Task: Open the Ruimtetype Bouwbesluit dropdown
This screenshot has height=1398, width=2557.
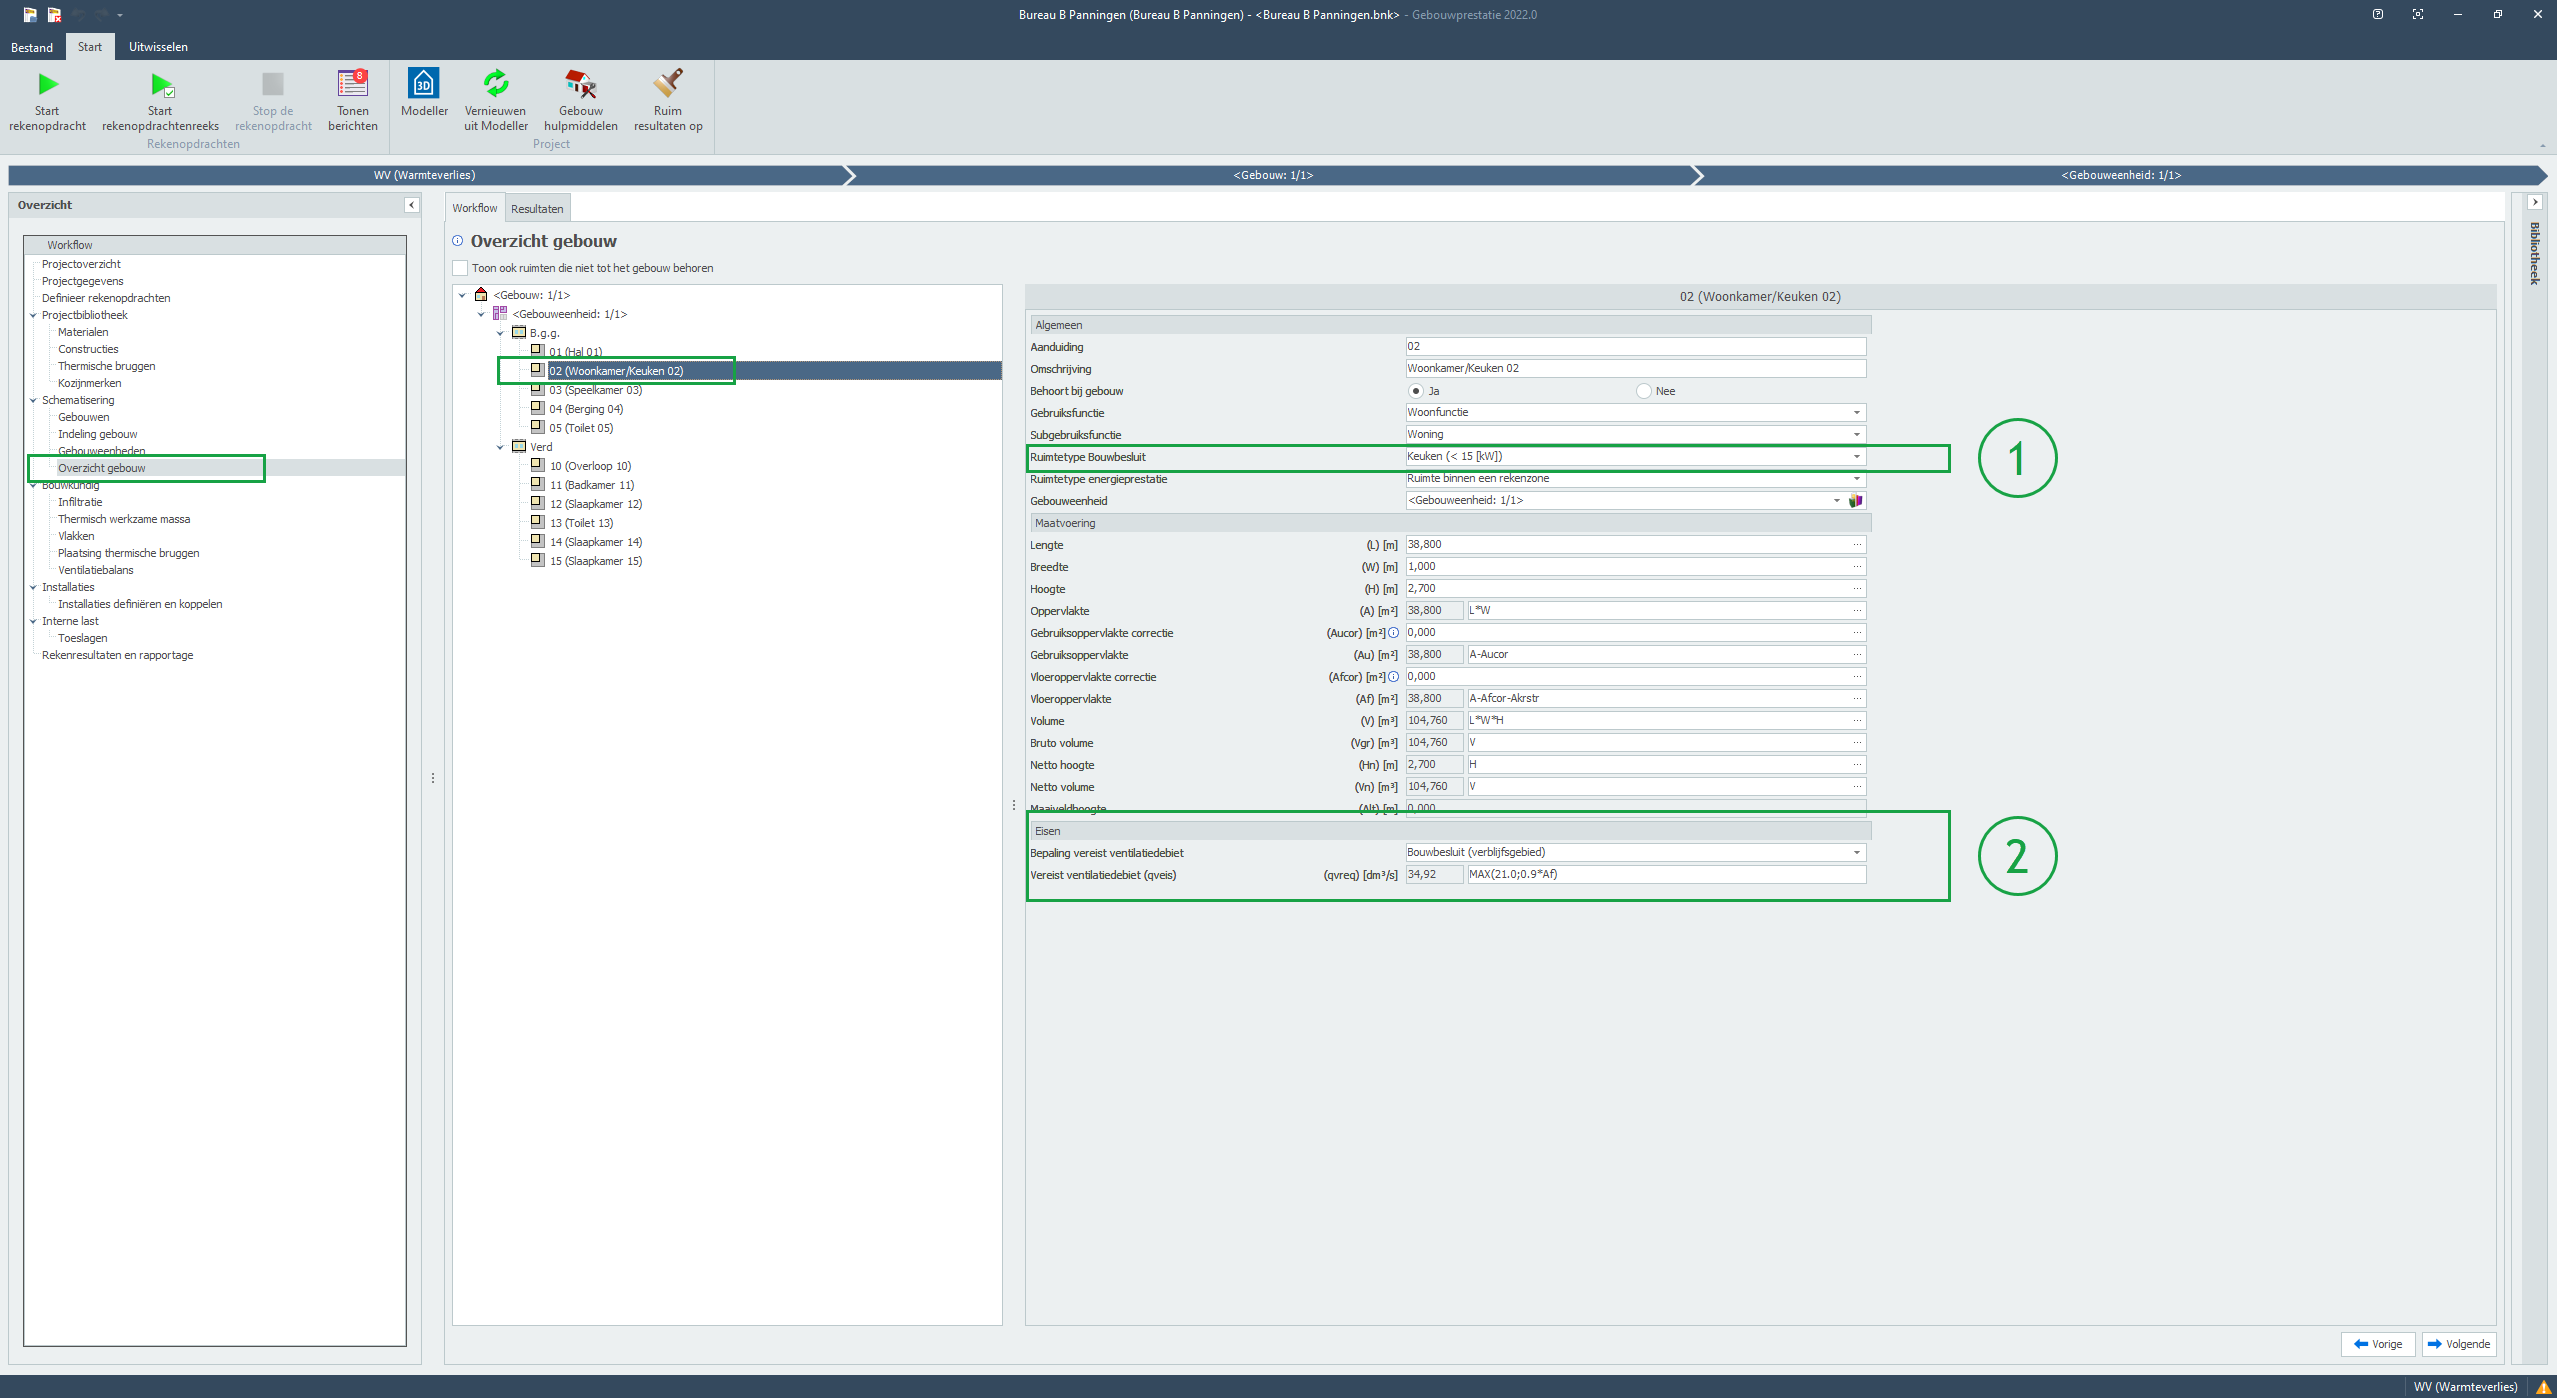Action: coord(1856,457)
